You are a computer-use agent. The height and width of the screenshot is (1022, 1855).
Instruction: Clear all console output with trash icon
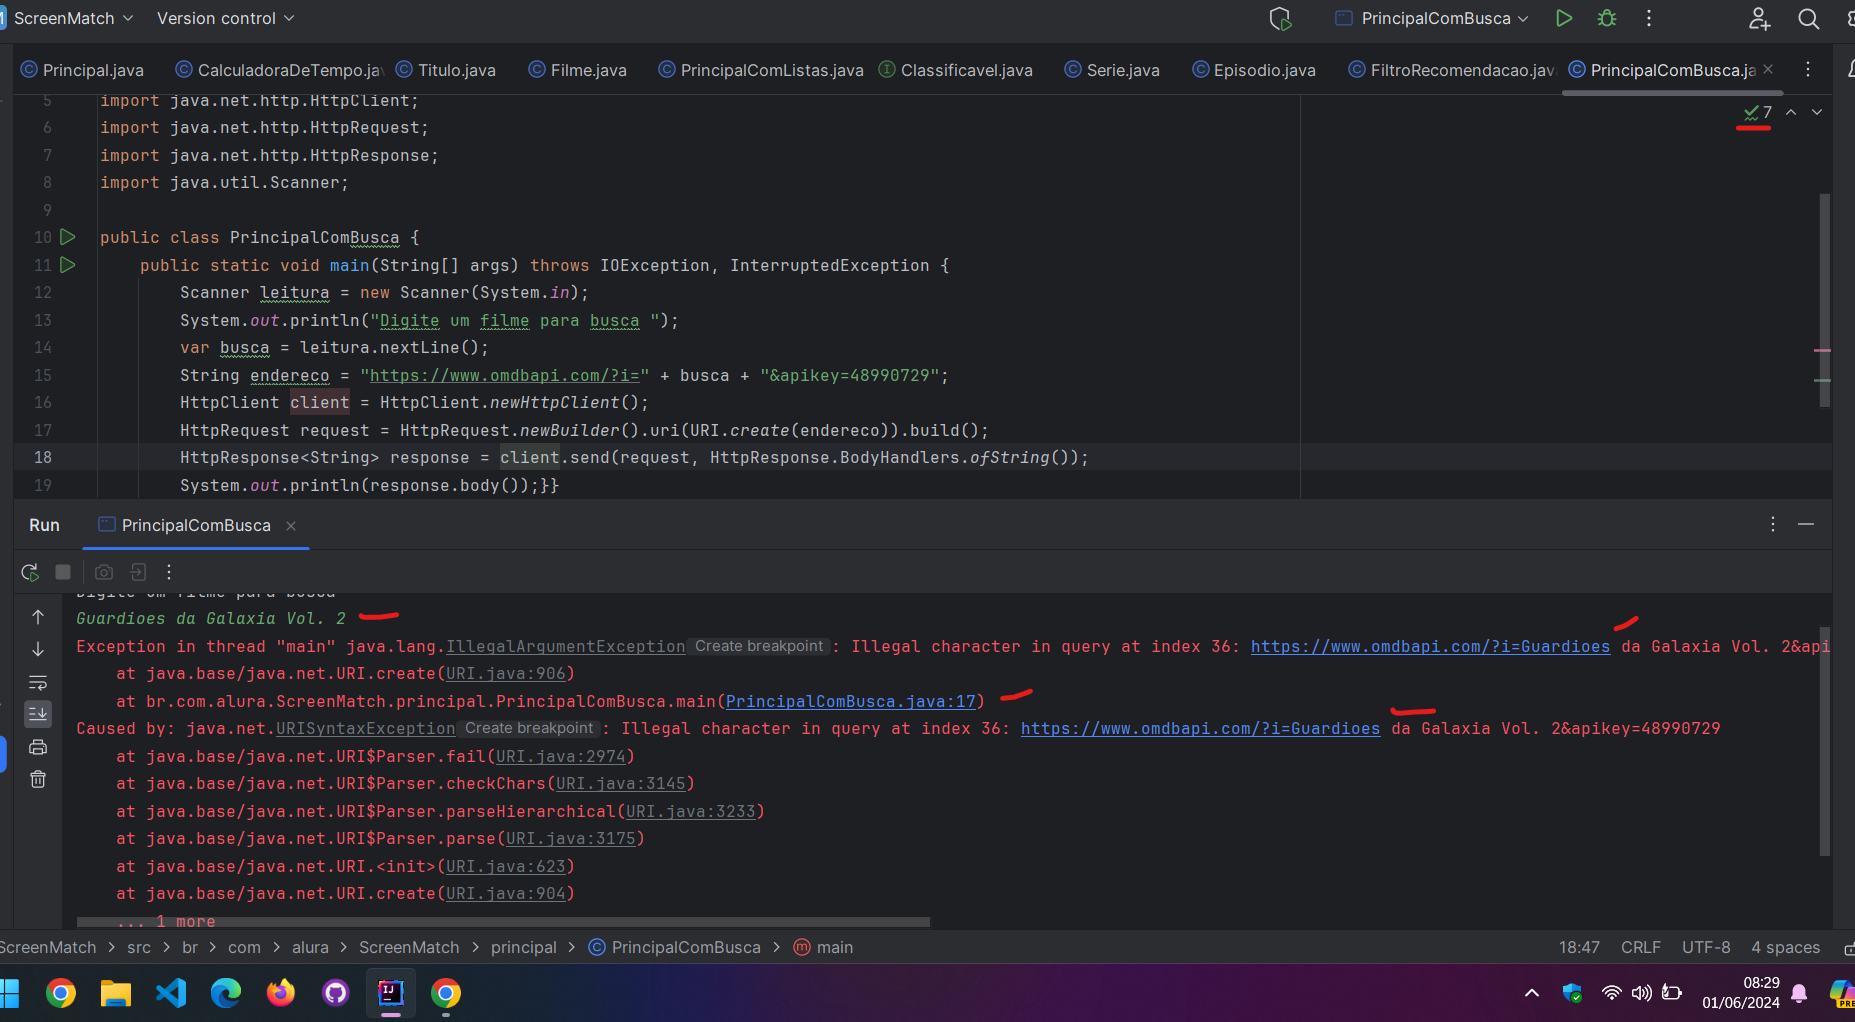point(38,779)
